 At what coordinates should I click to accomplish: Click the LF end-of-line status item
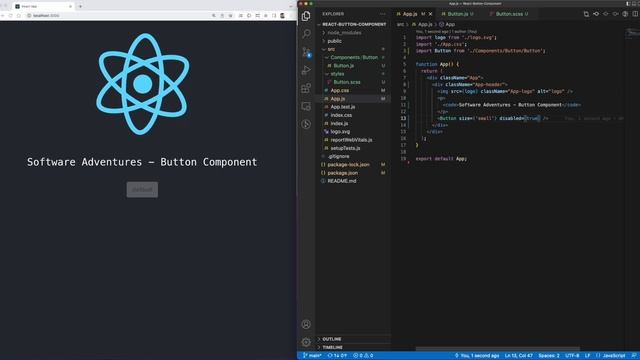[x=587, y=356]
